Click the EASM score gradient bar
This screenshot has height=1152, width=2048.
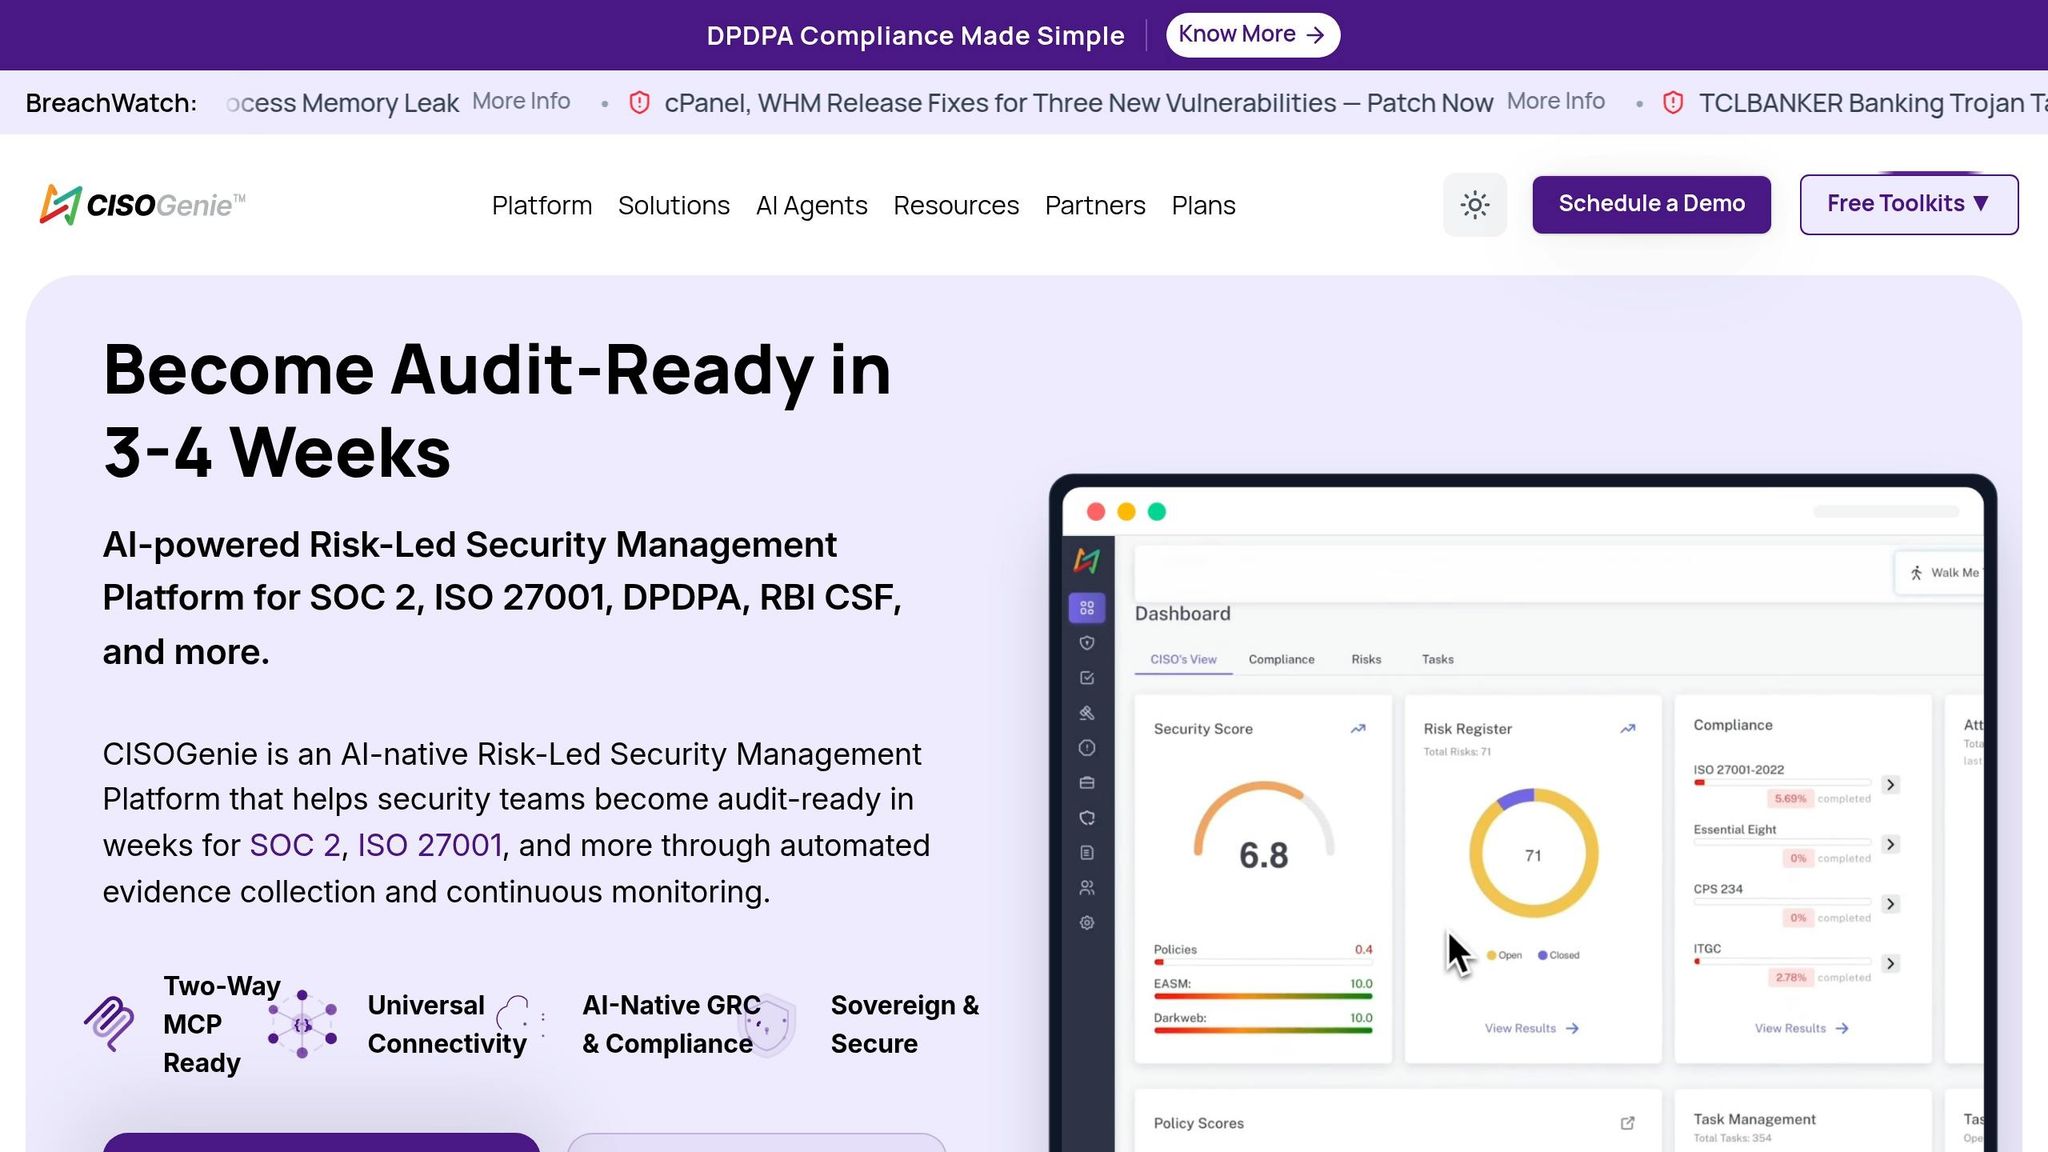[x=1263, y=996]
